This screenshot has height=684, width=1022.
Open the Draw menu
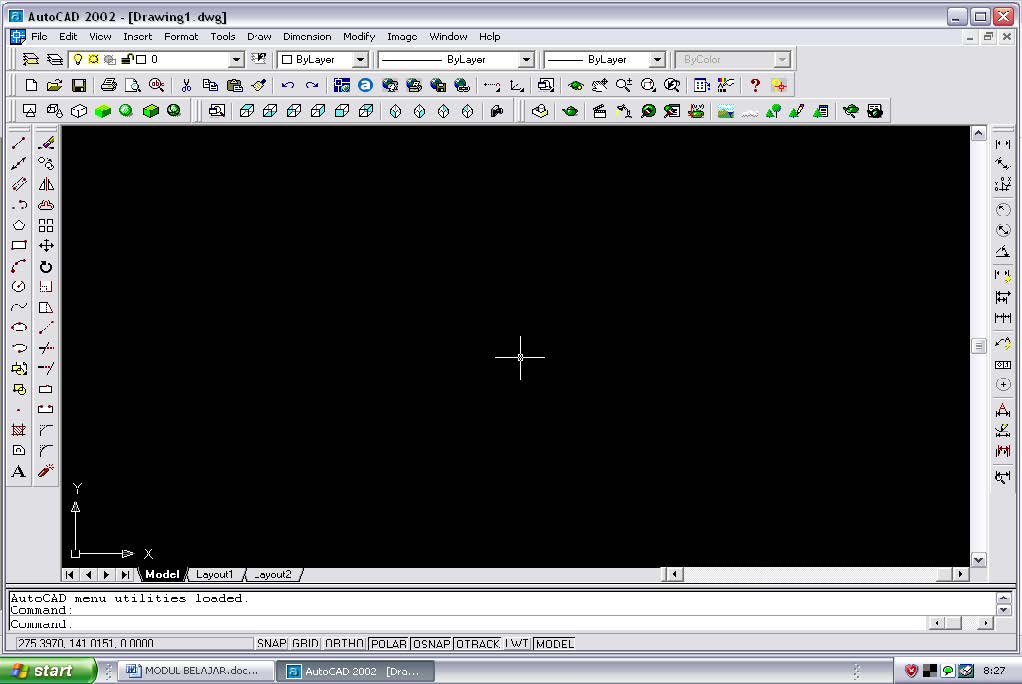tap(259, 37)
